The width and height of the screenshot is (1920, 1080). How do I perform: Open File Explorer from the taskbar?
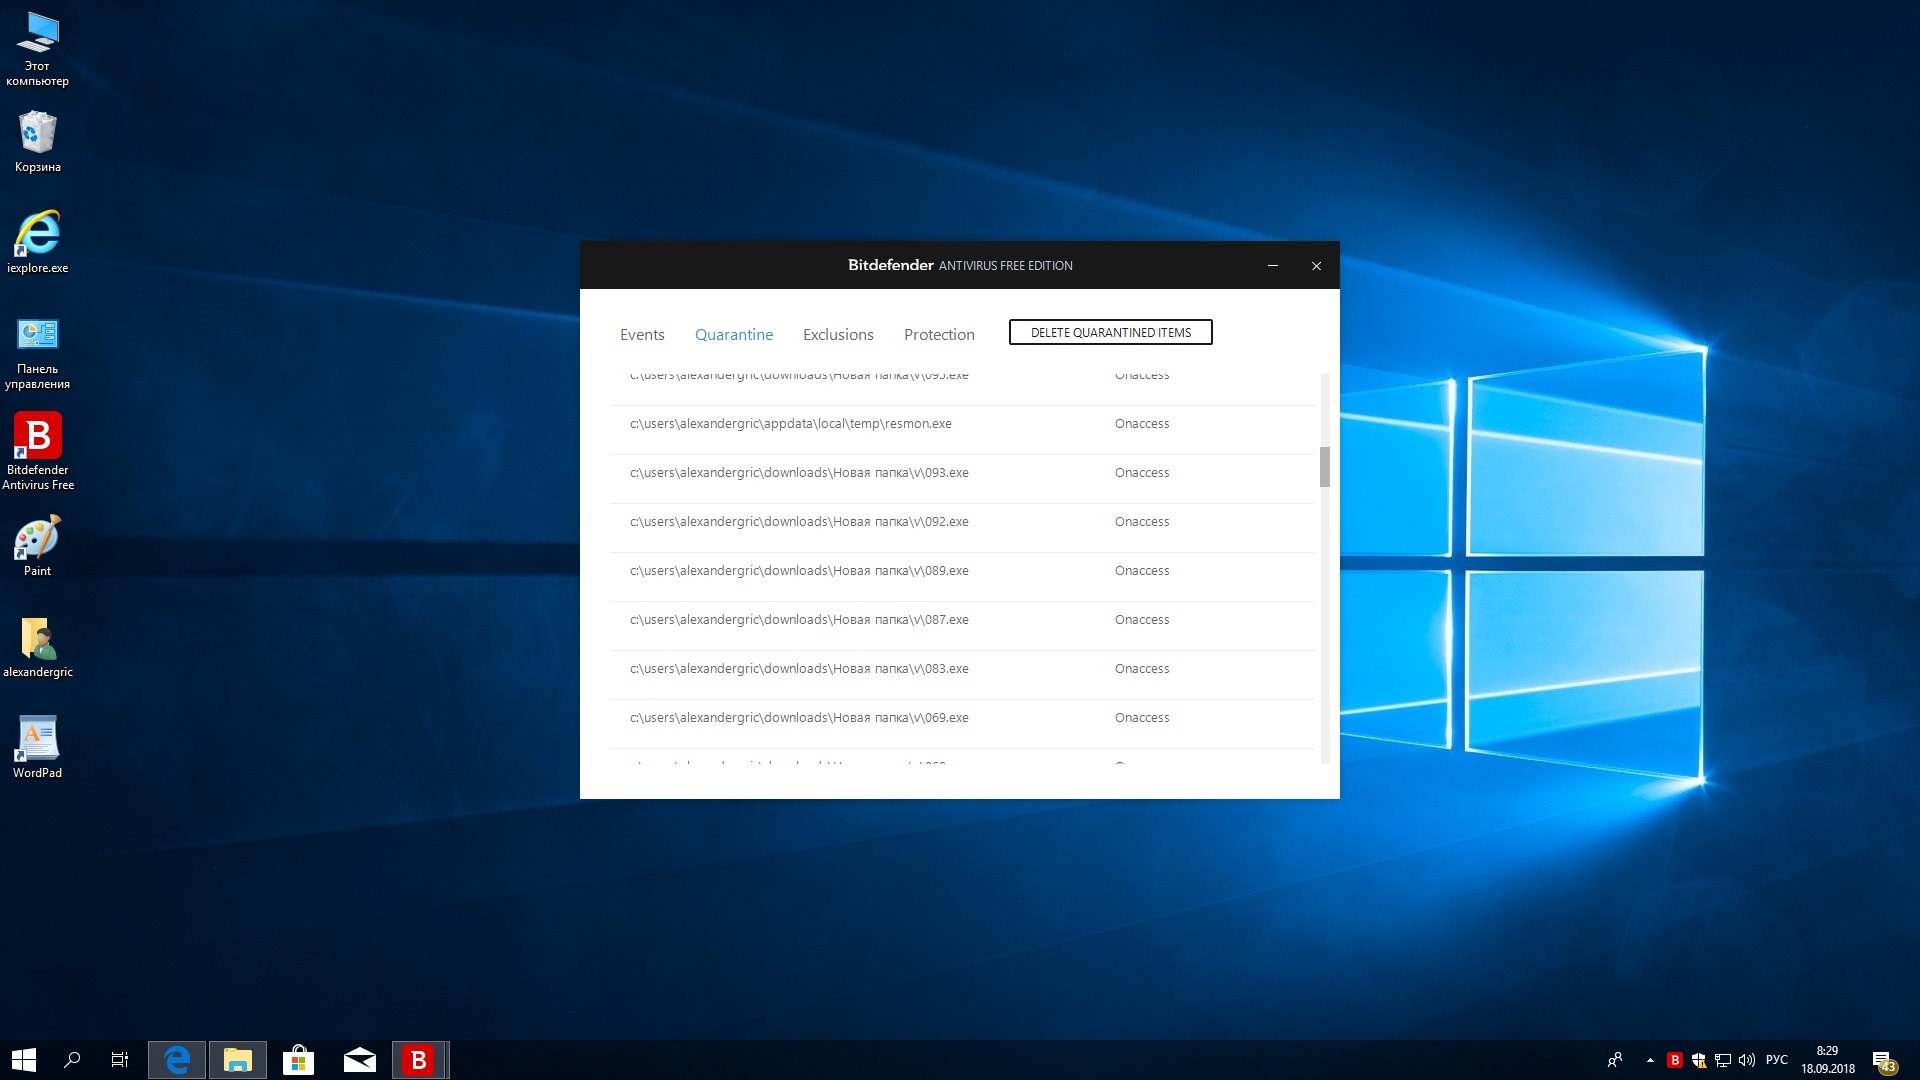(x=238, y=1060)
